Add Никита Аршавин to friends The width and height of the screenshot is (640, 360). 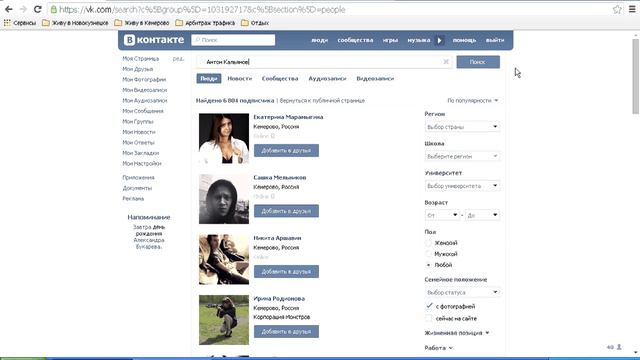pyautogui.click(x=286, y=271)
